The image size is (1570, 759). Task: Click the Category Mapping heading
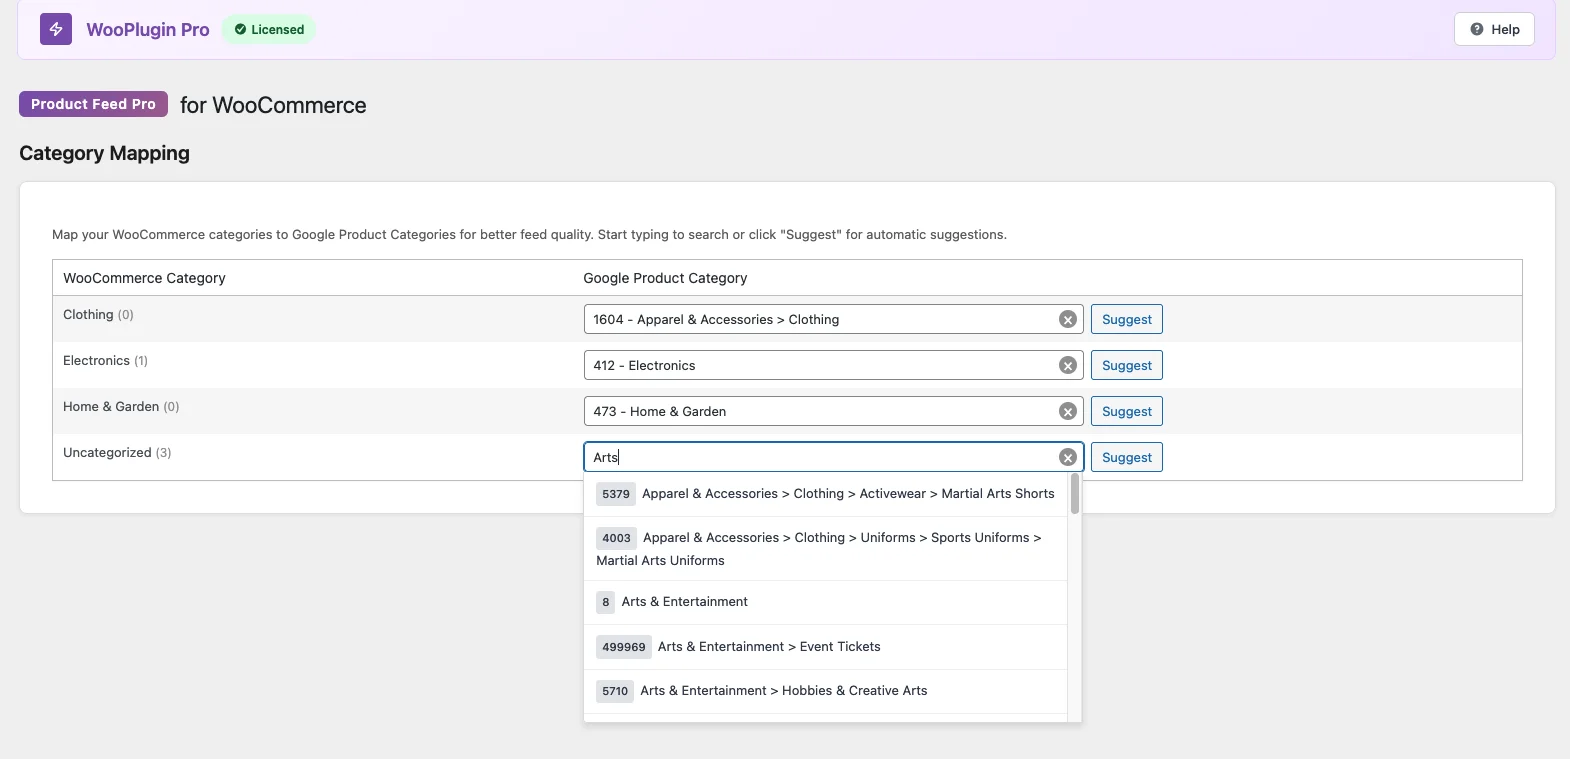pos(104,153)
